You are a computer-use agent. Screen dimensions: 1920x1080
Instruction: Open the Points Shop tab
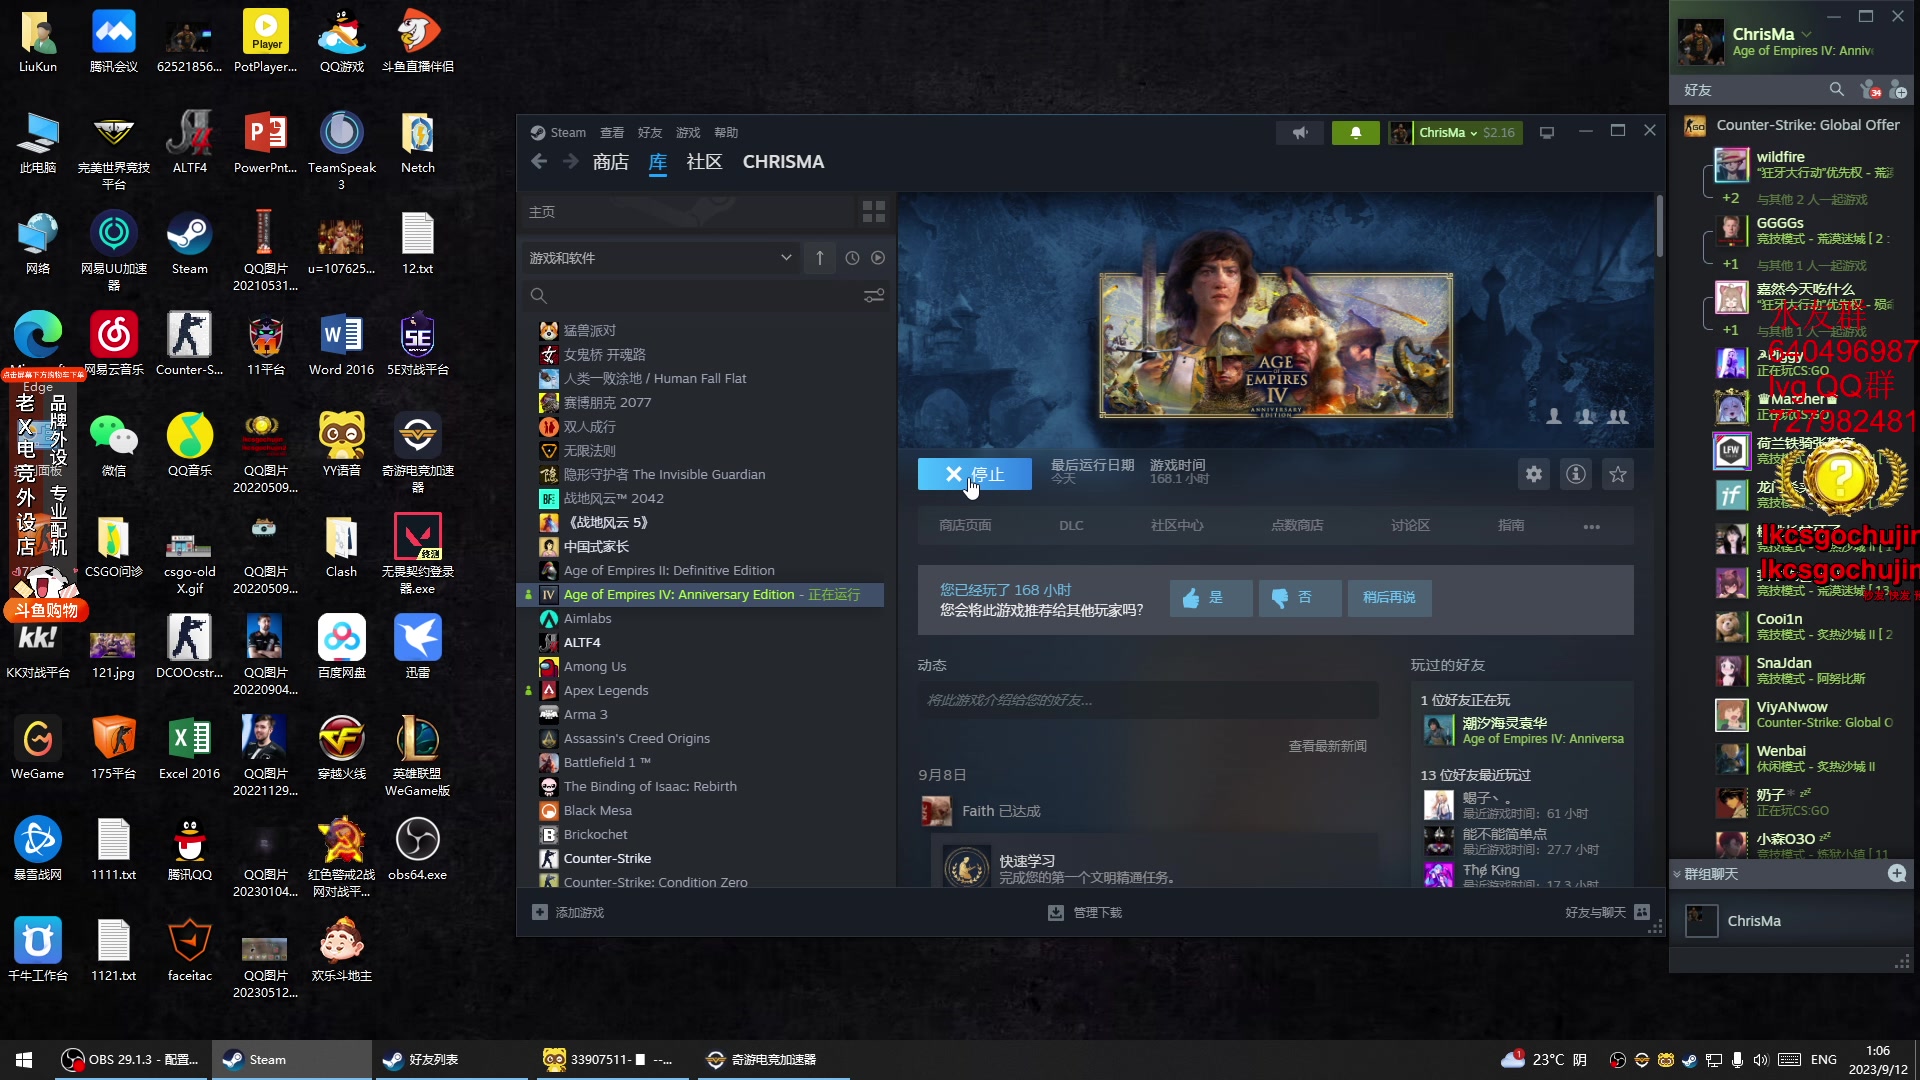tap(1297, 526)
